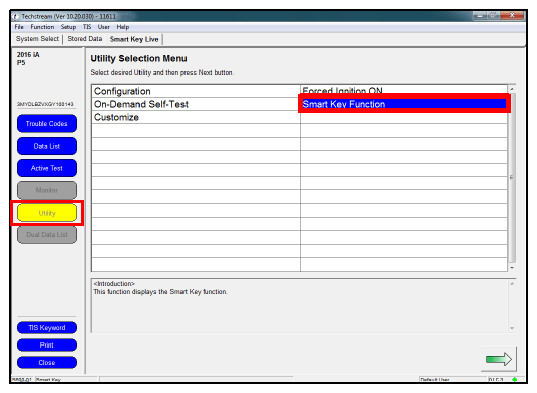Click the vehicle VIN text in sidebar
The width and height of the screenshot is (537, 393).
(x=45, y=104)
